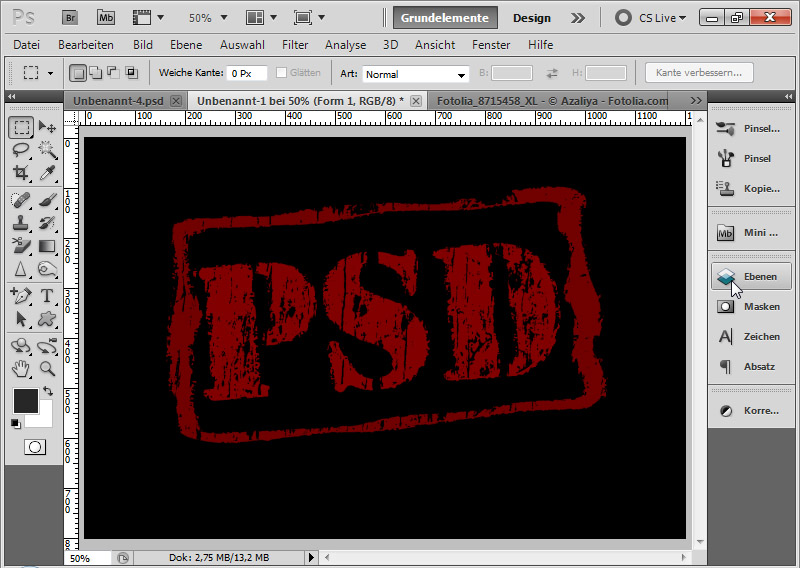Select the Path Selection tool
Image resolution: width=800 pixels, height=568 pixels.
point(21,319)
